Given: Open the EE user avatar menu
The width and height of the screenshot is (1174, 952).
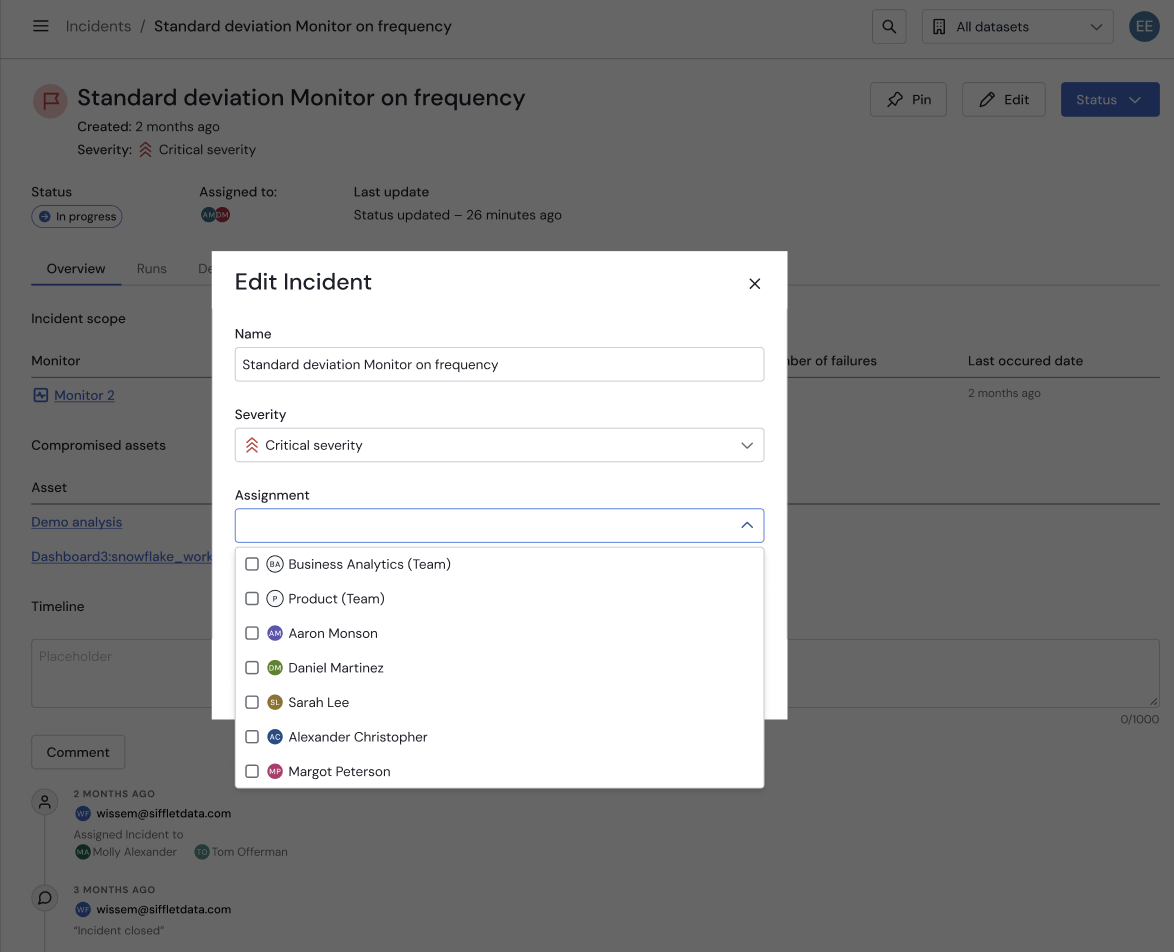Looking at the screenshot, I should [x=1144, y=27].
